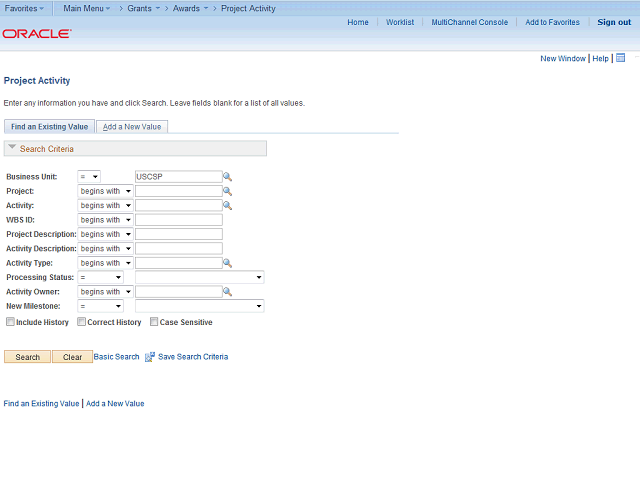The image size is (640, 480).
Task: Click the Sign out link
Action: click(x=614, y=22)
